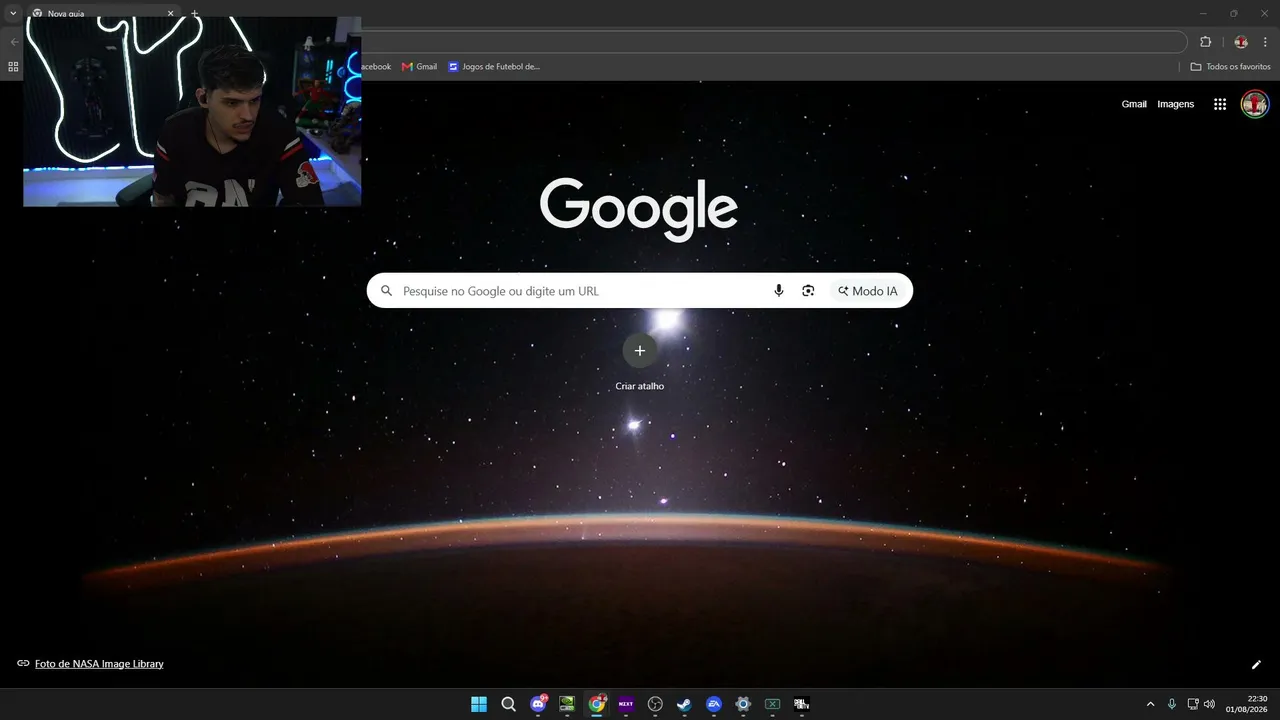Open Steam from the taskbar
Viewport: 1280px width, 720px height.
pyautogui.click(x=684, y=704)
